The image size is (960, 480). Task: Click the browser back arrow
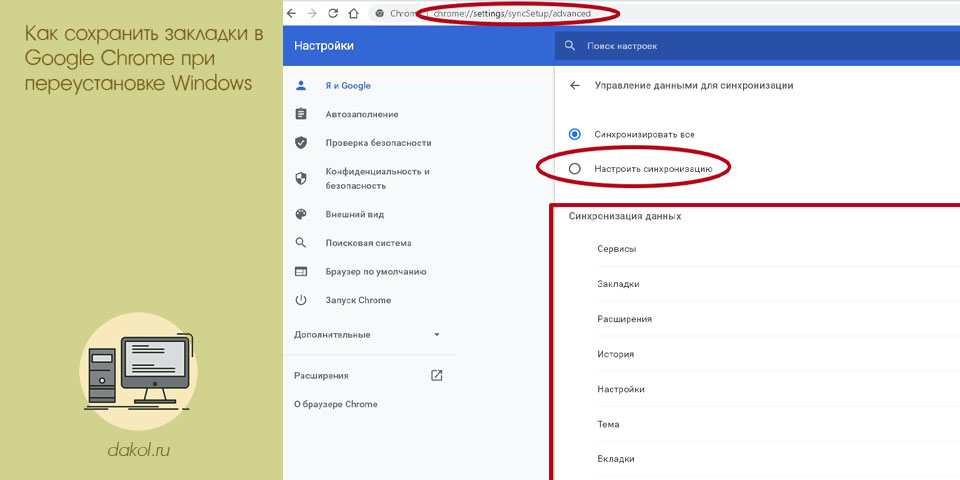point(291,13)
